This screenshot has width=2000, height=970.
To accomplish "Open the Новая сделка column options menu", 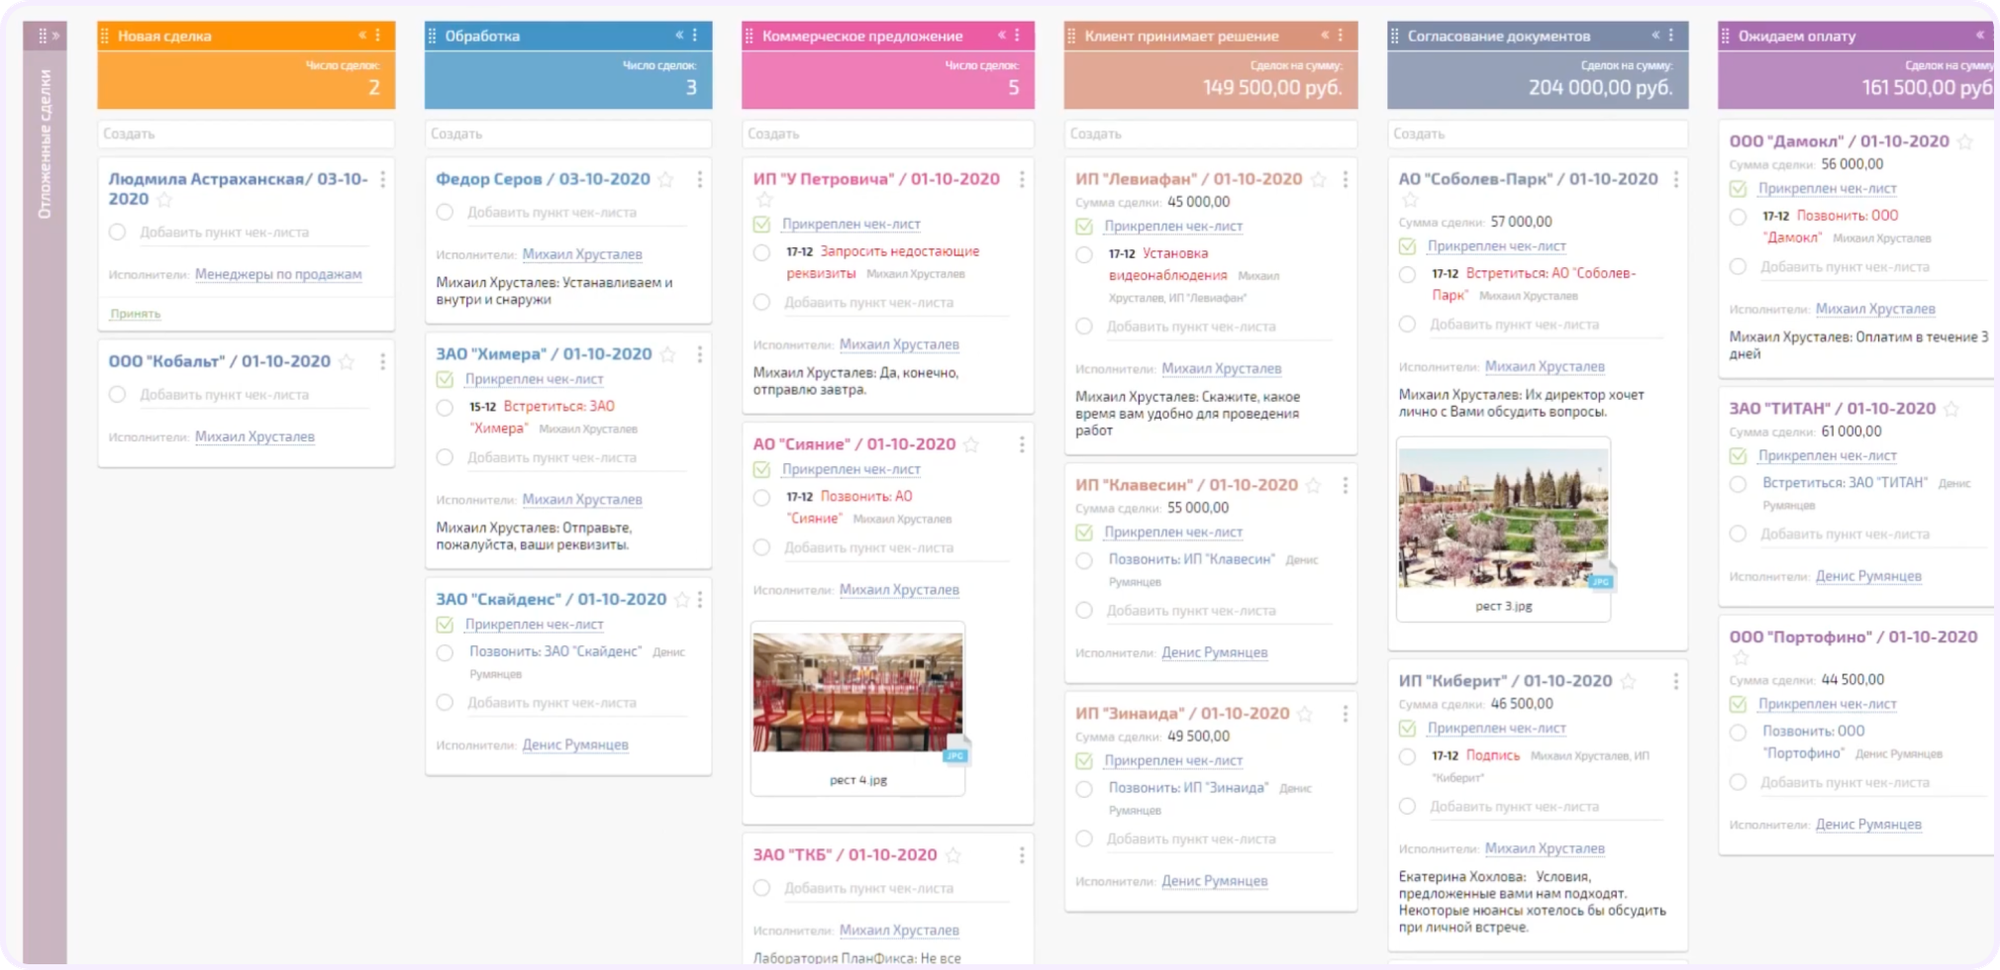I will [378, 36].
